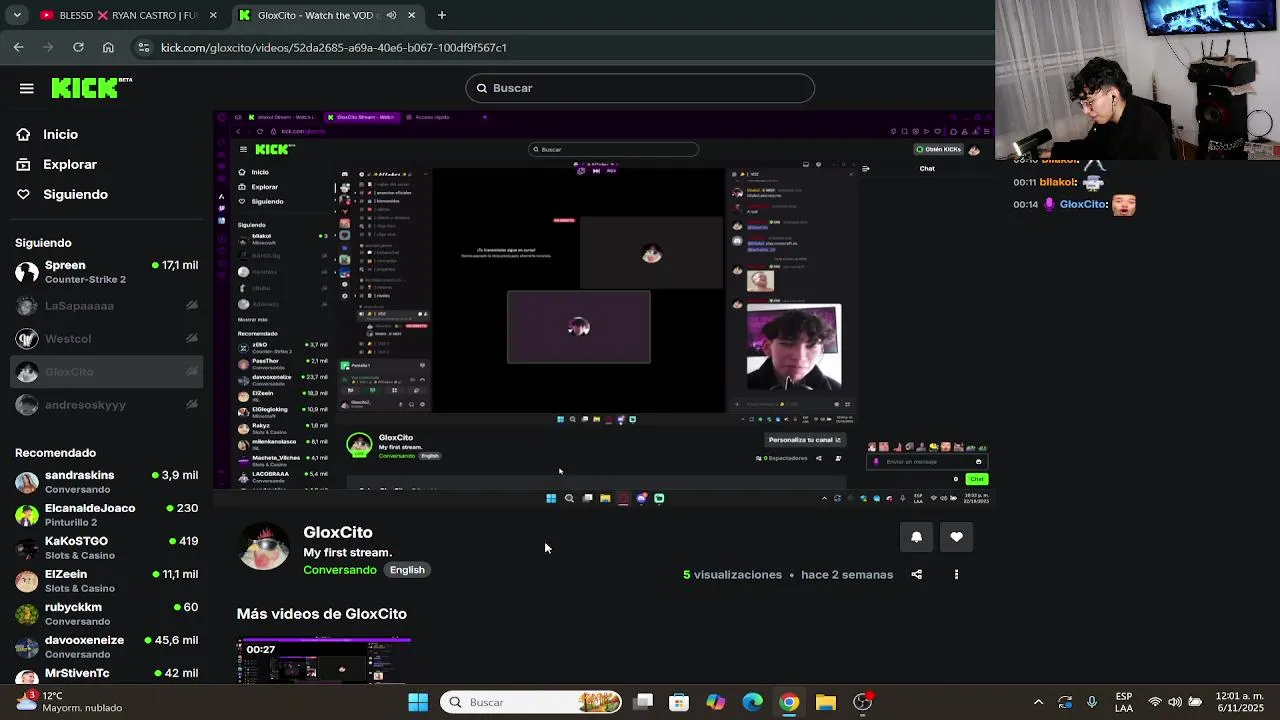Expand the system tray hidden icons chevron
The height and width of the screenshot is (720, 1280).
click(1038, 702)
